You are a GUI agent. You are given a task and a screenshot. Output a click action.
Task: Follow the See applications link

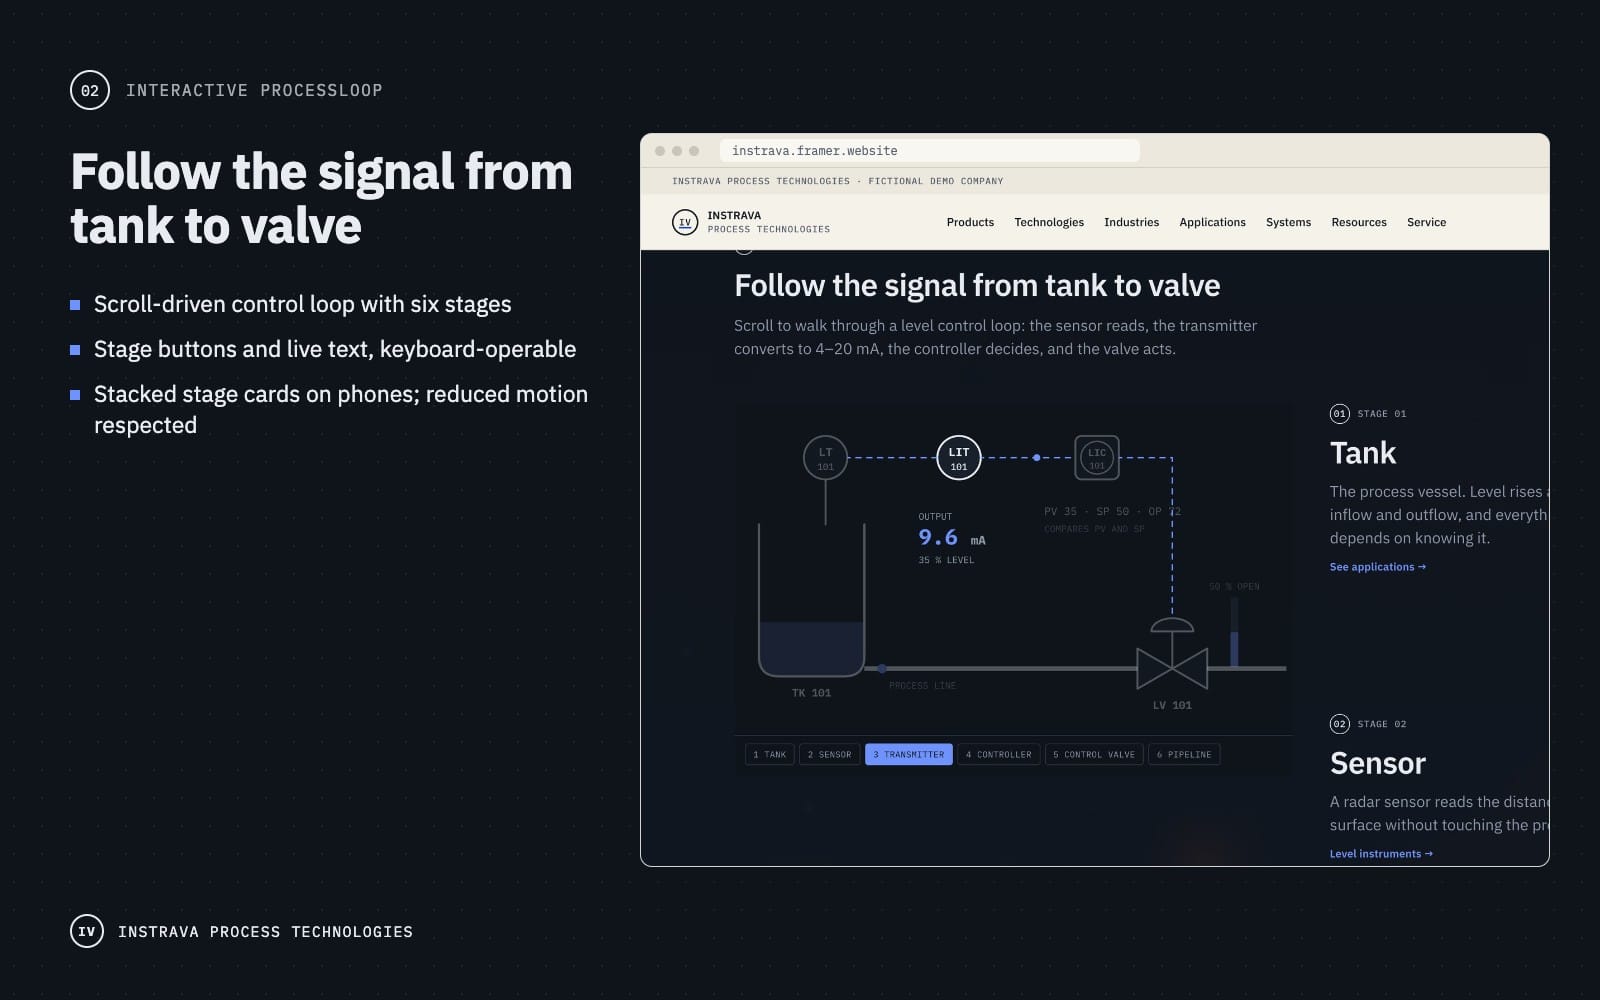(1377, 567)
